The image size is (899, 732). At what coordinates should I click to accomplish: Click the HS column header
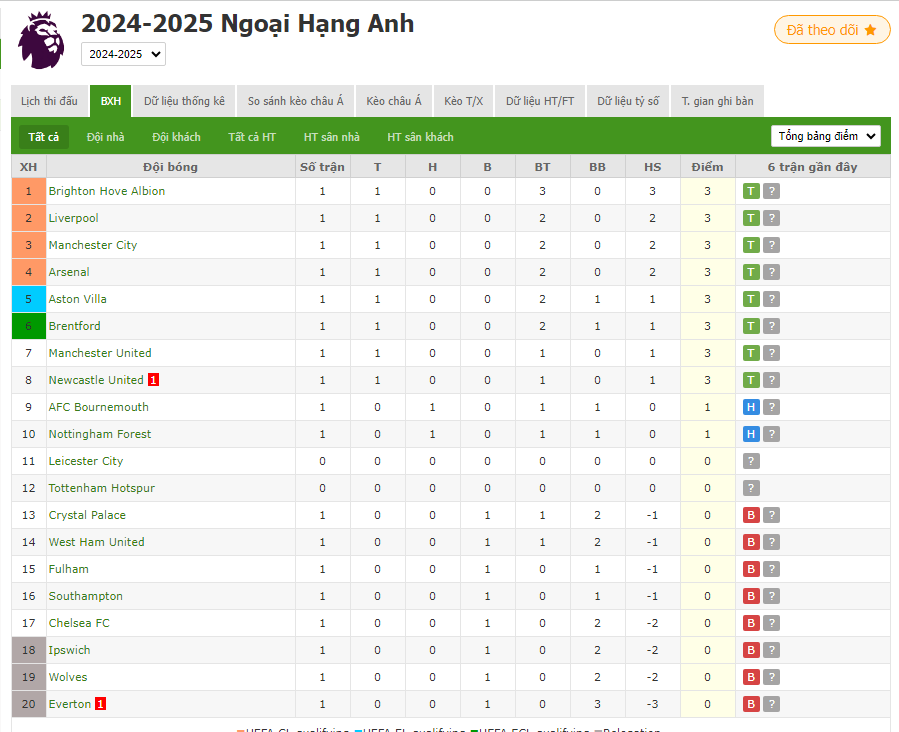652,167
